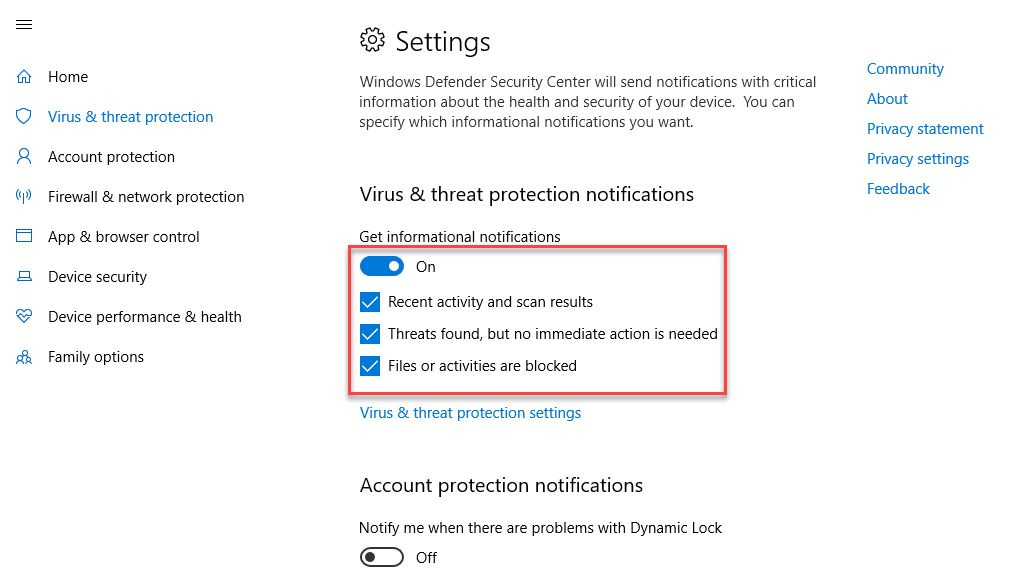Image resolution: width=1020 pixels, height=582 pixels.
Task: Click the Family options people icon
Action: pyautogui.click(x=24, y=357)
